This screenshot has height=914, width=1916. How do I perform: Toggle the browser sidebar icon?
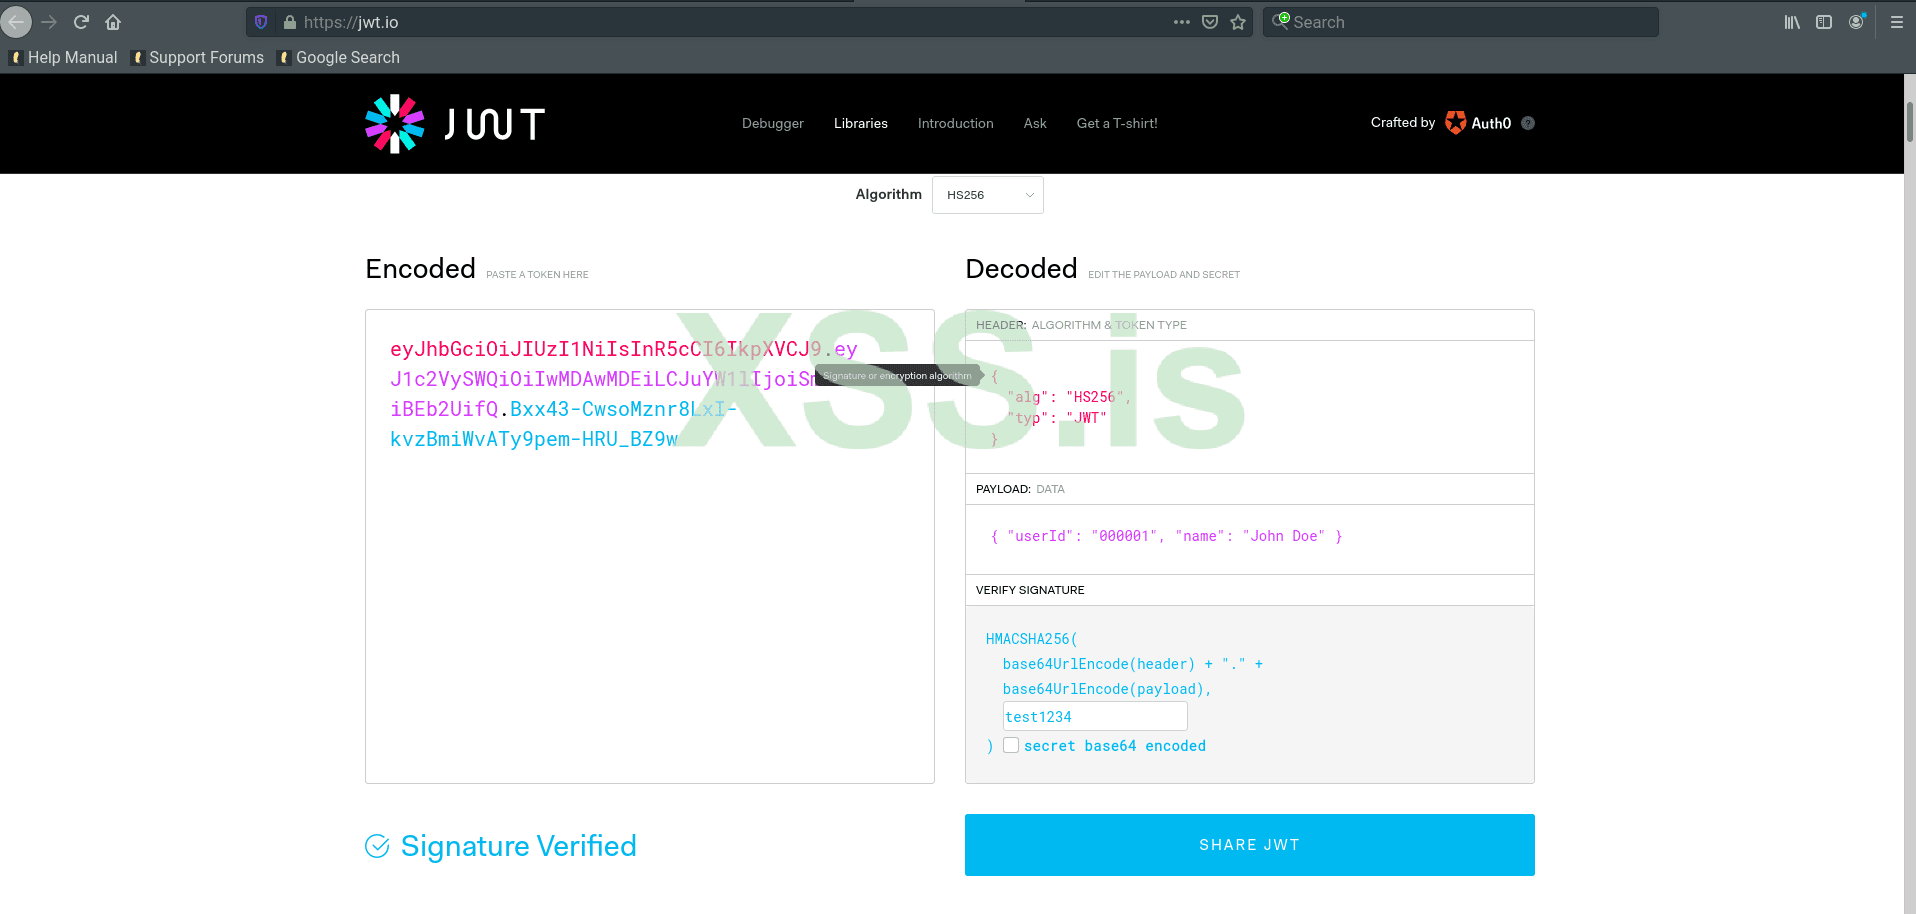point(1824,22)
